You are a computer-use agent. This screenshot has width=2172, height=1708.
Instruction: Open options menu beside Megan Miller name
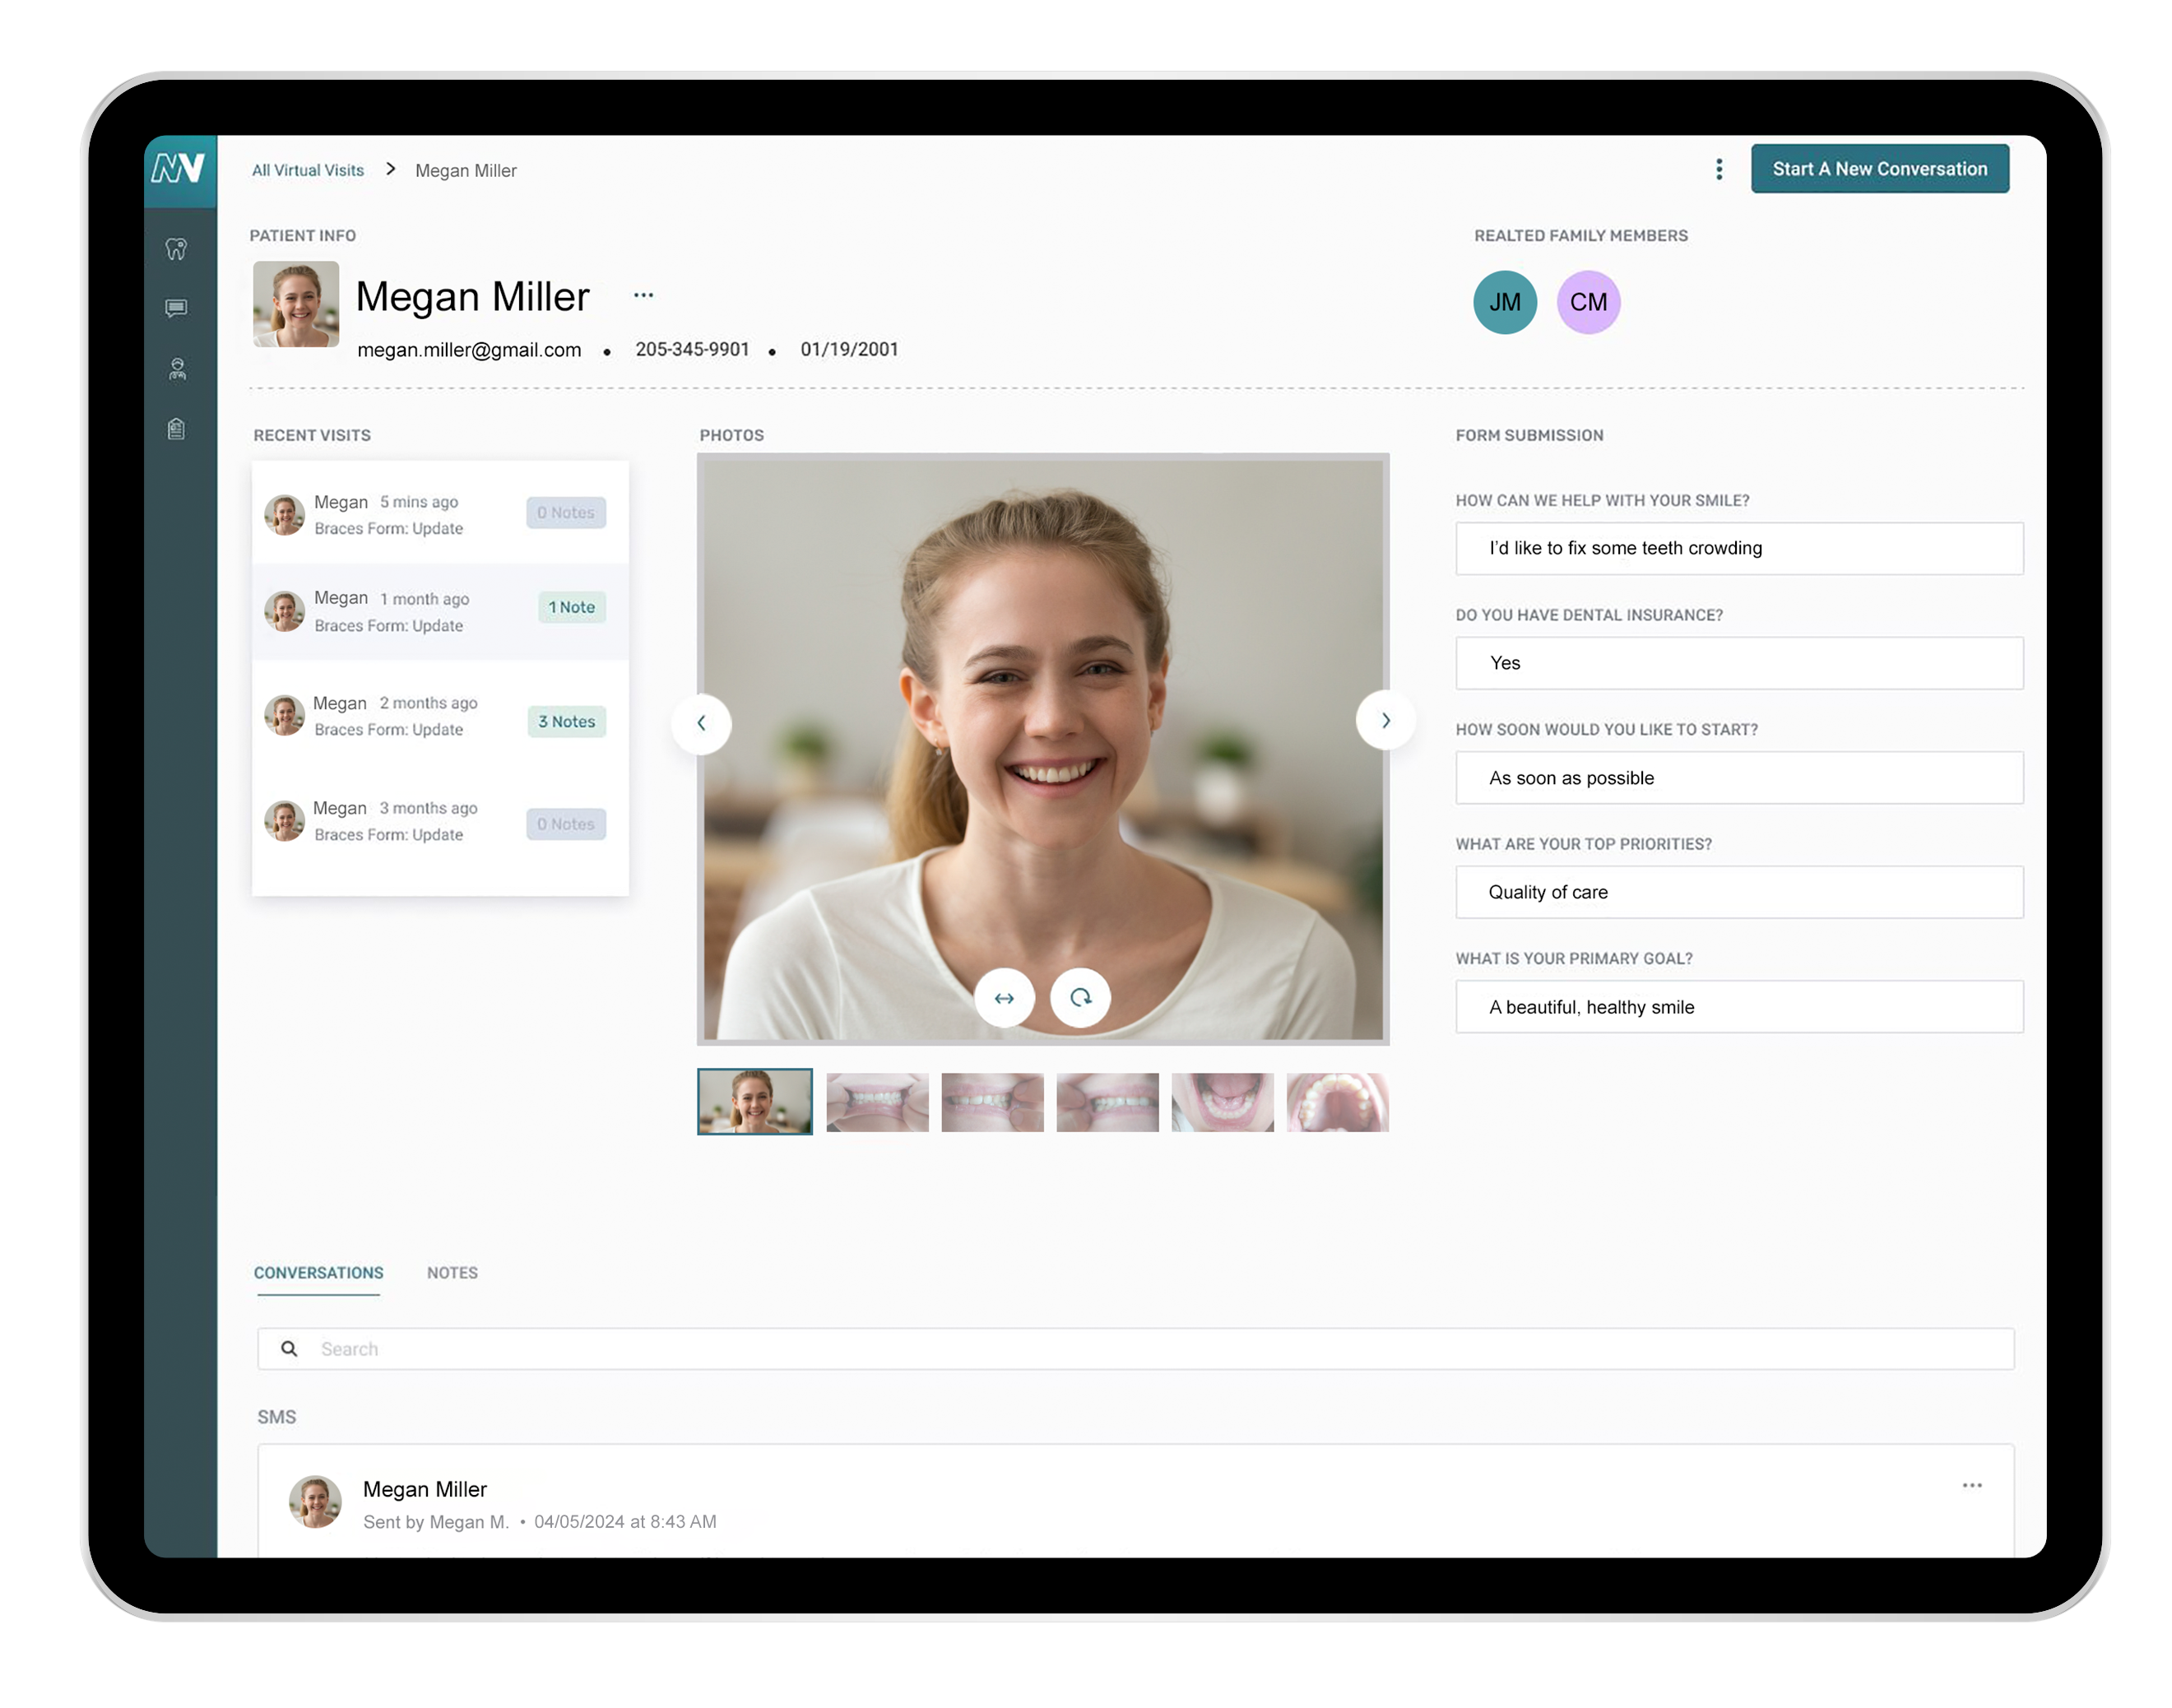click(643, 295)
